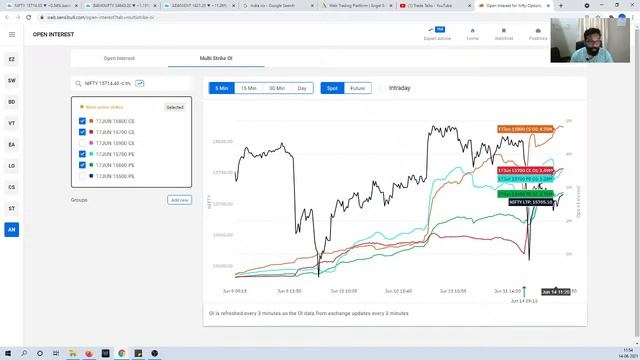Open the Windows Start menu

[7, 353]
